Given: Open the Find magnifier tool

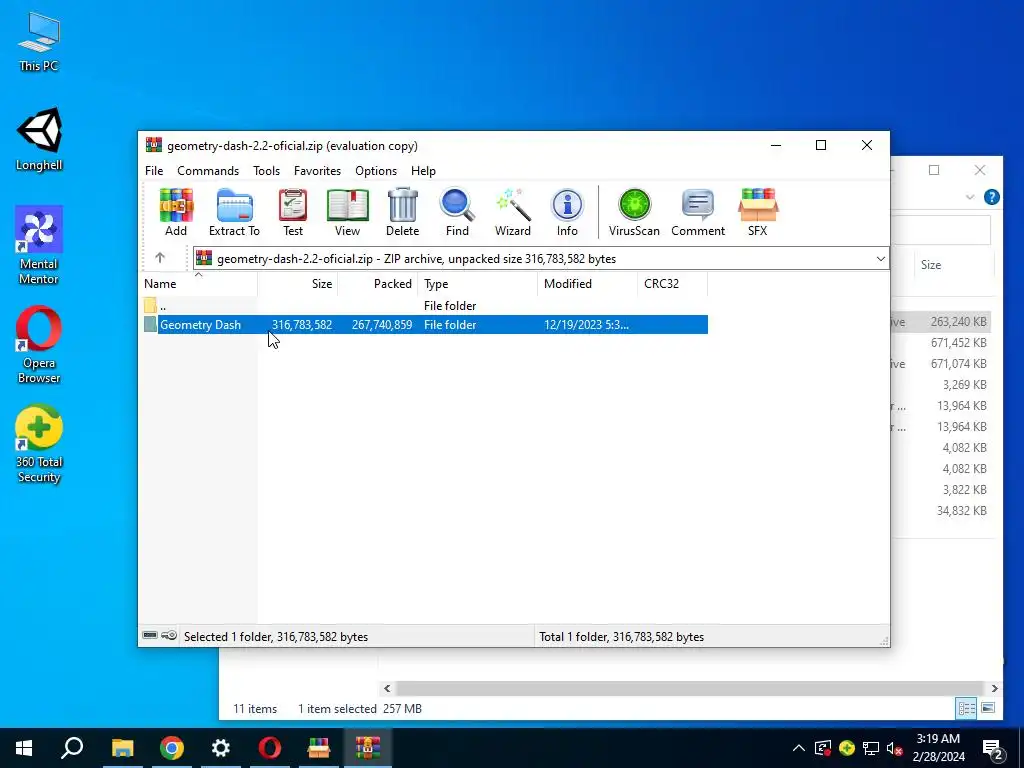Looking at the screenshot, I should [457, 212].
